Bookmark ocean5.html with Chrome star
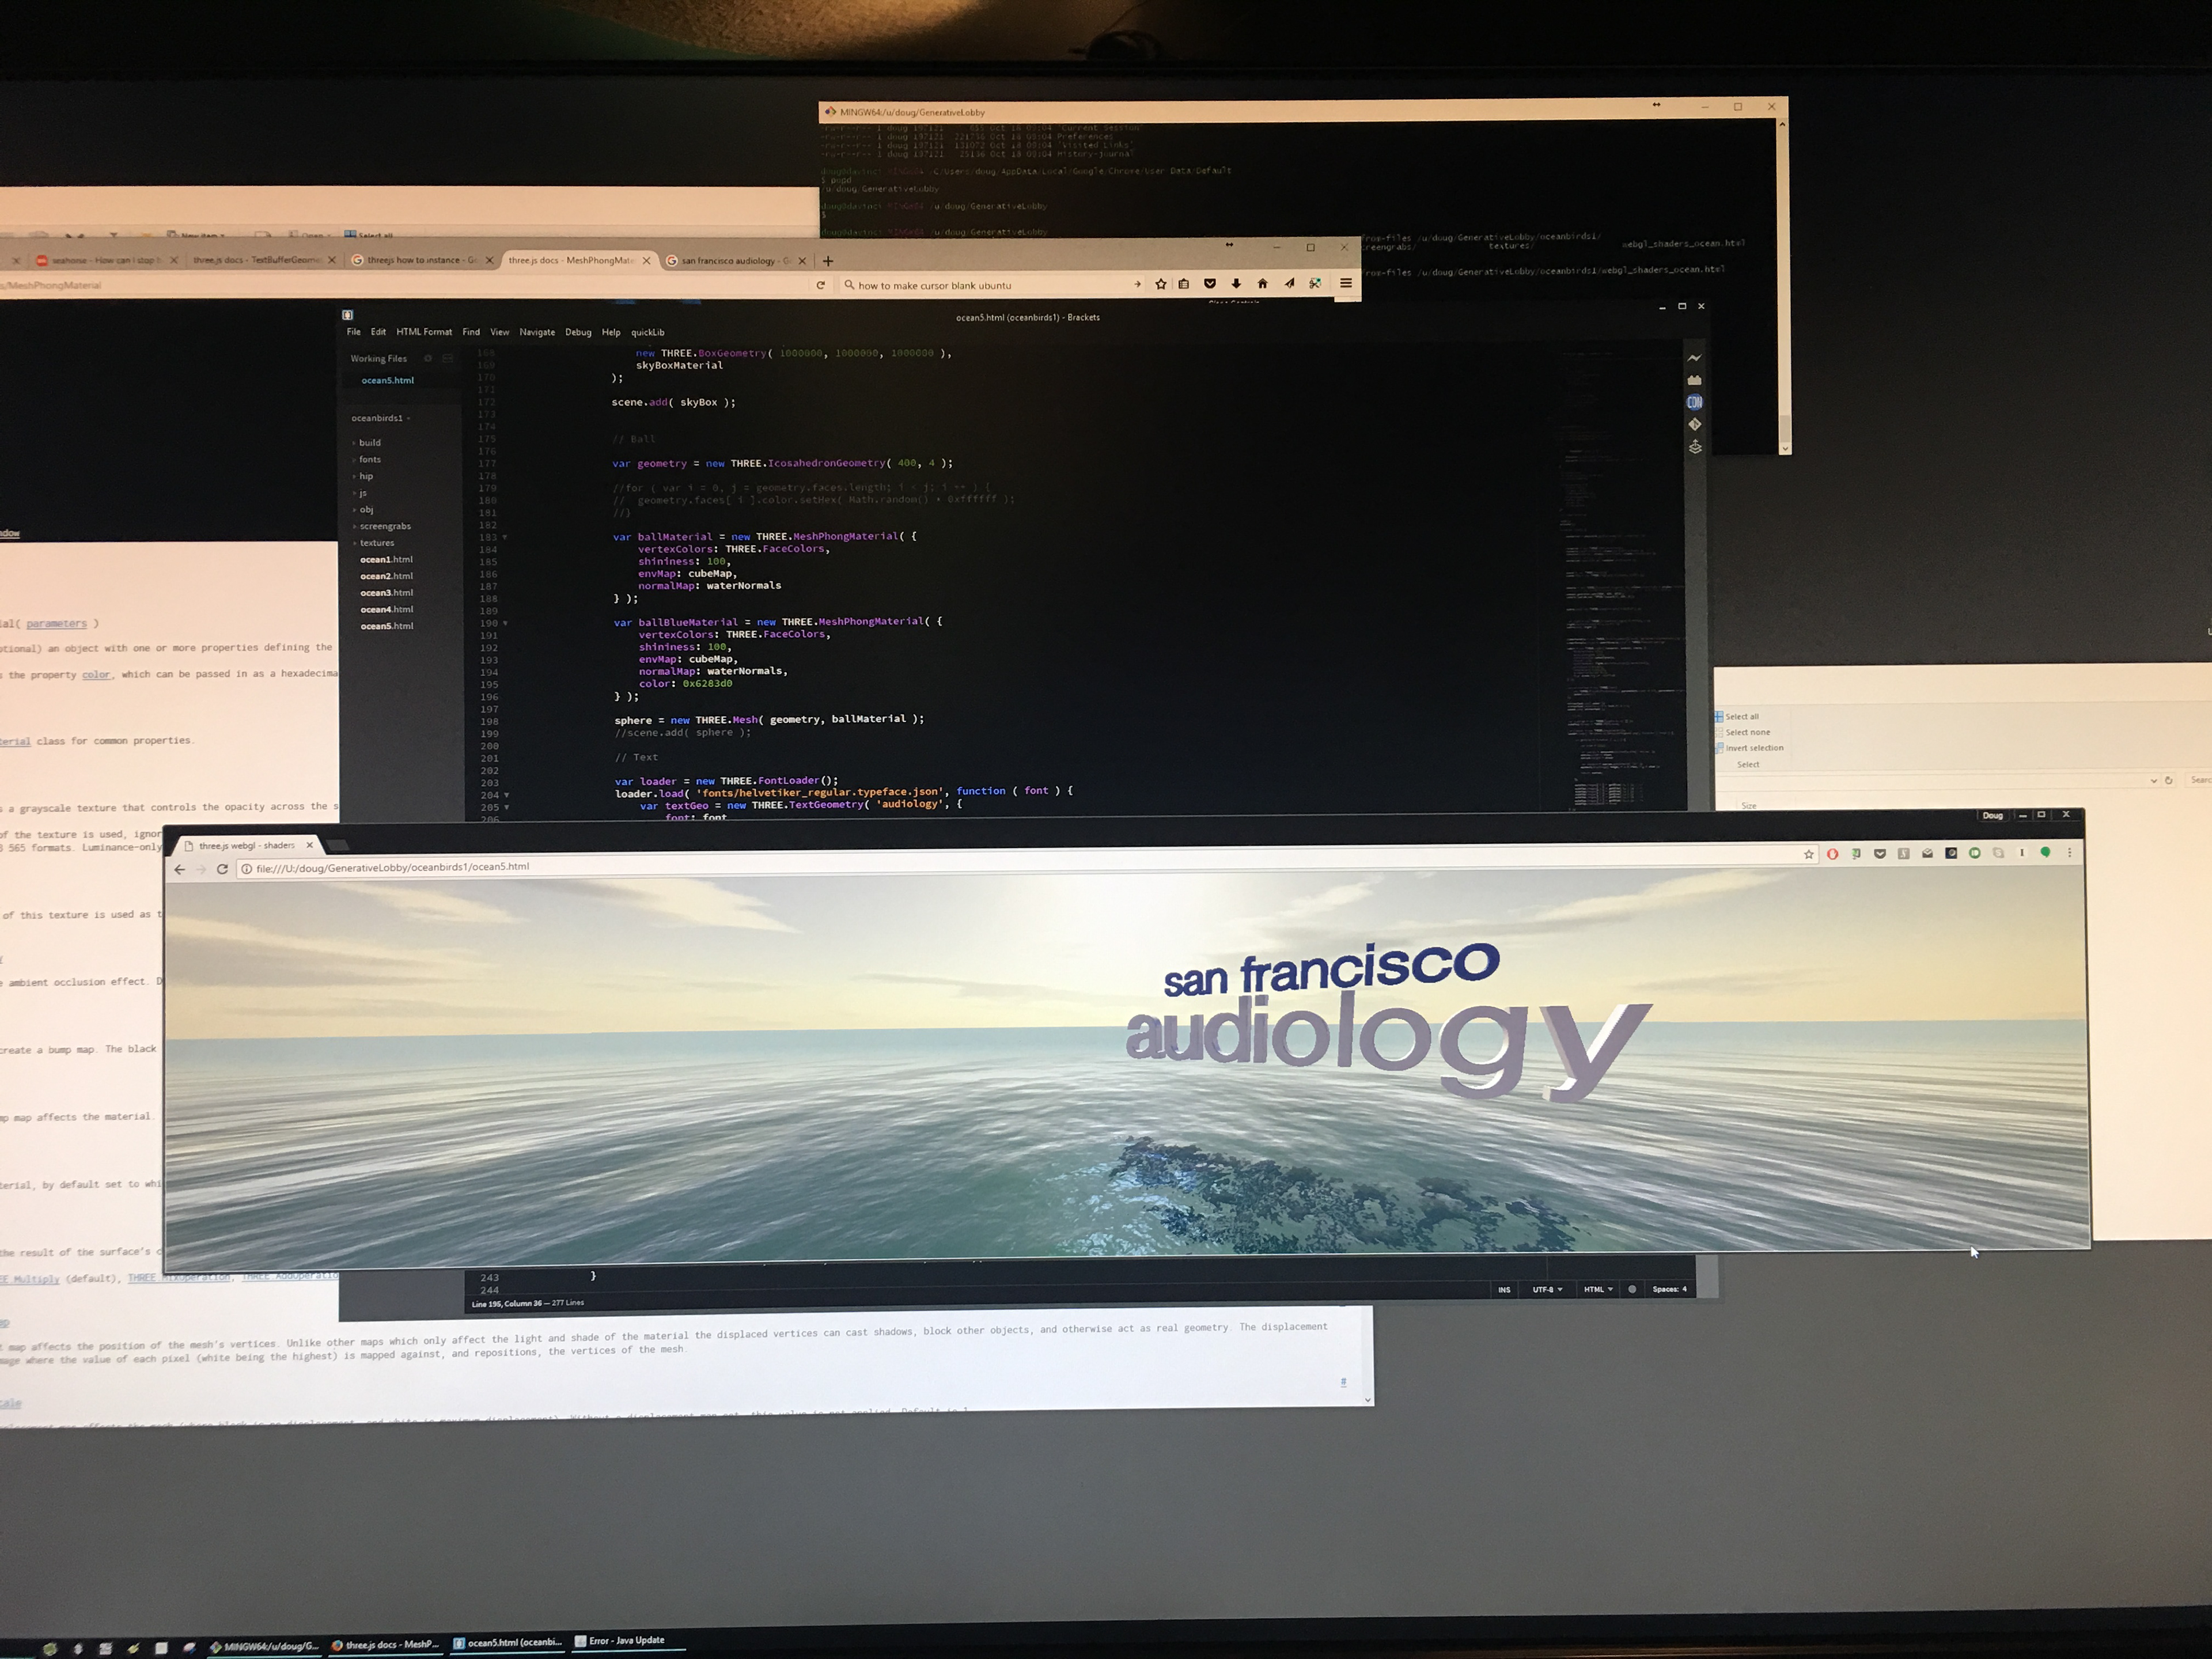 [1808, 854]
